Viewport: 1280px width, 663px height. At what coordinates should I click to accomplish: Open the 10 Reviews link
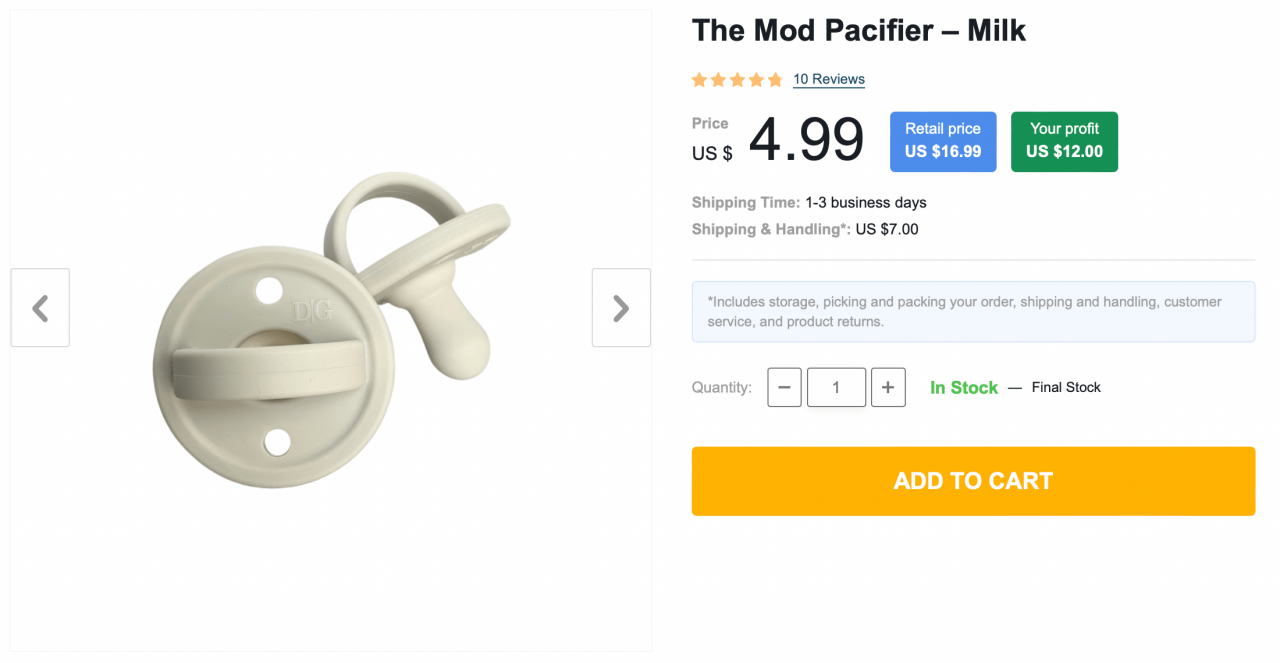828,79
